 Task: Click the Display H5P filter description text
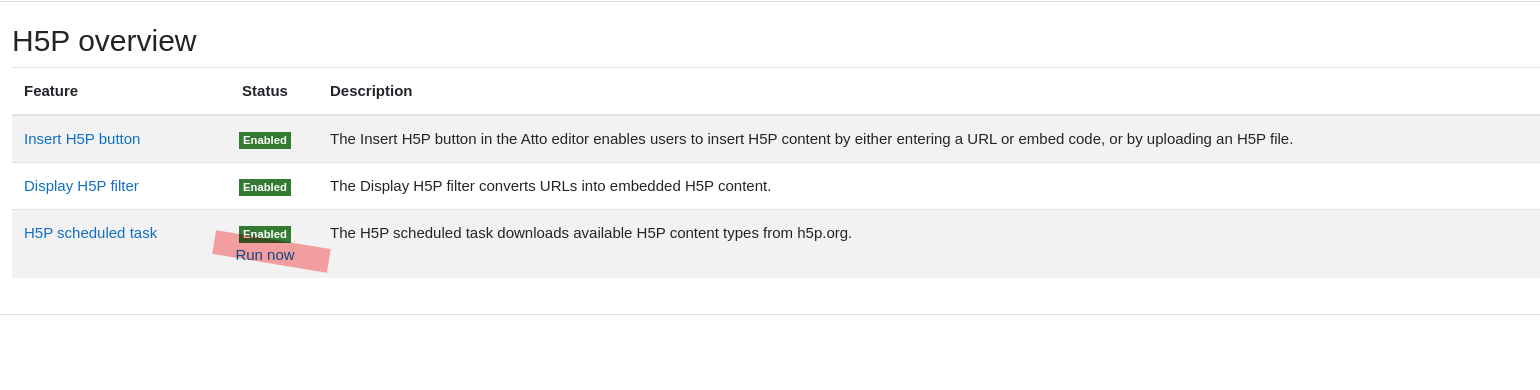click(550, 186)
